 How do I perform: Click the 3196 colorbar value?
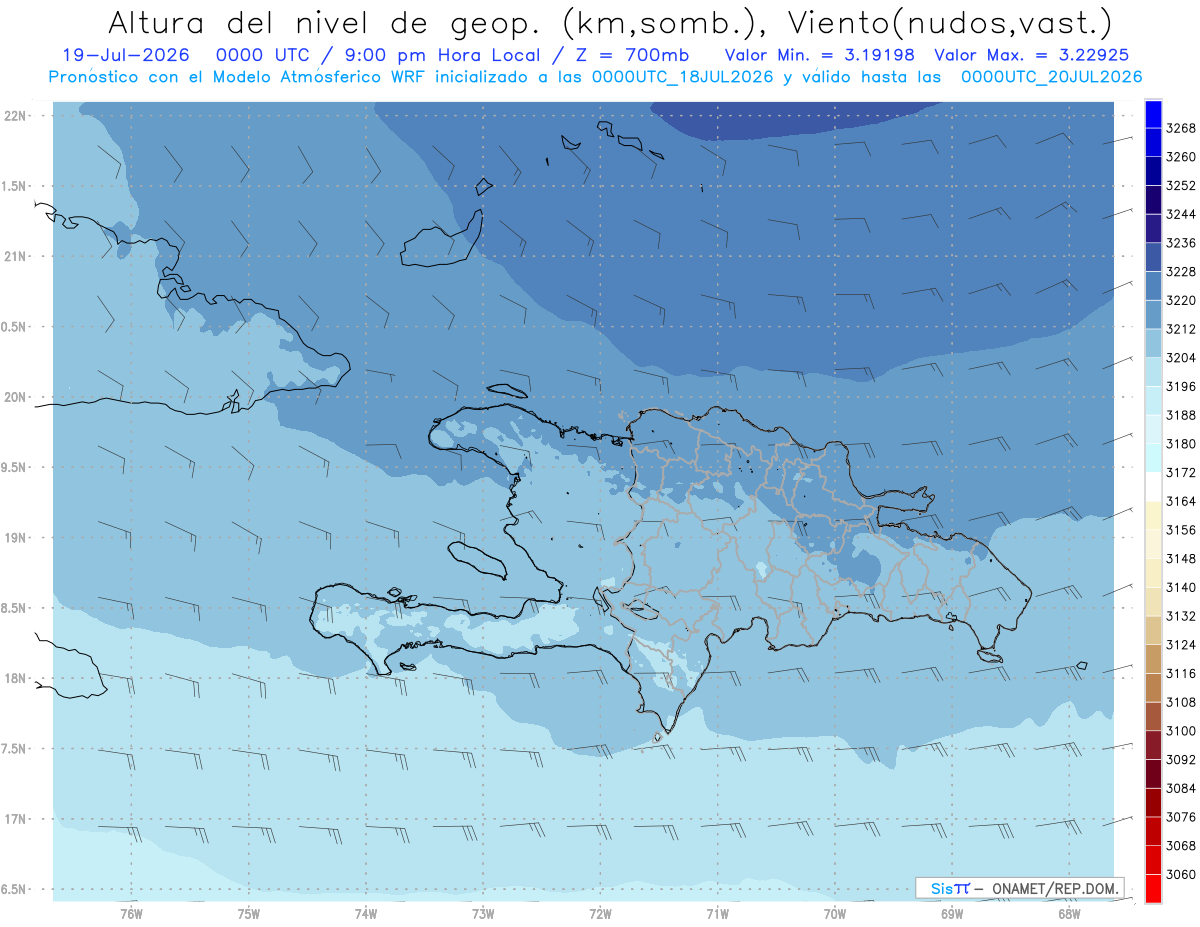[1181, 386]
